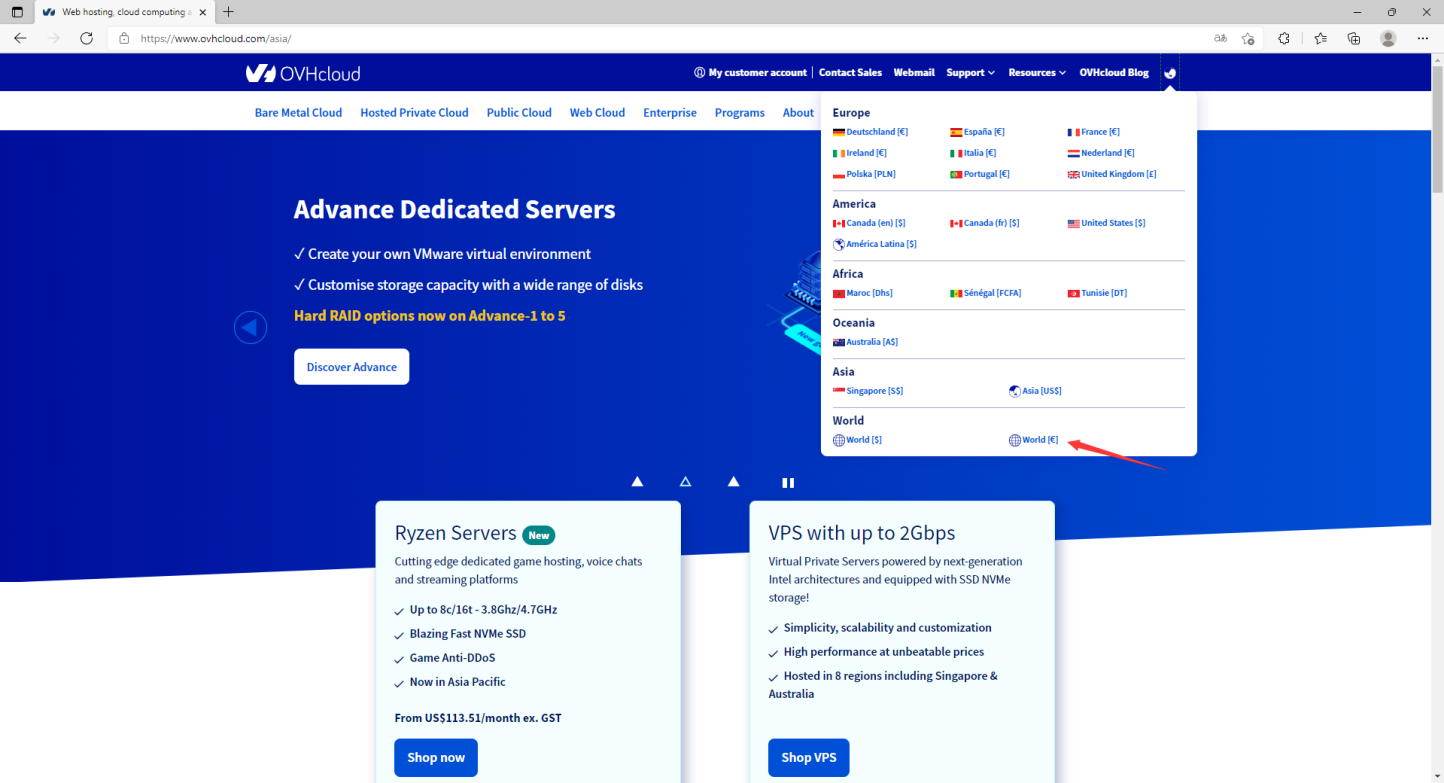The width and height of the screenshot is (1444, 783).
Task: Click the region selector globe icon
Action: tap(1170, 73)
